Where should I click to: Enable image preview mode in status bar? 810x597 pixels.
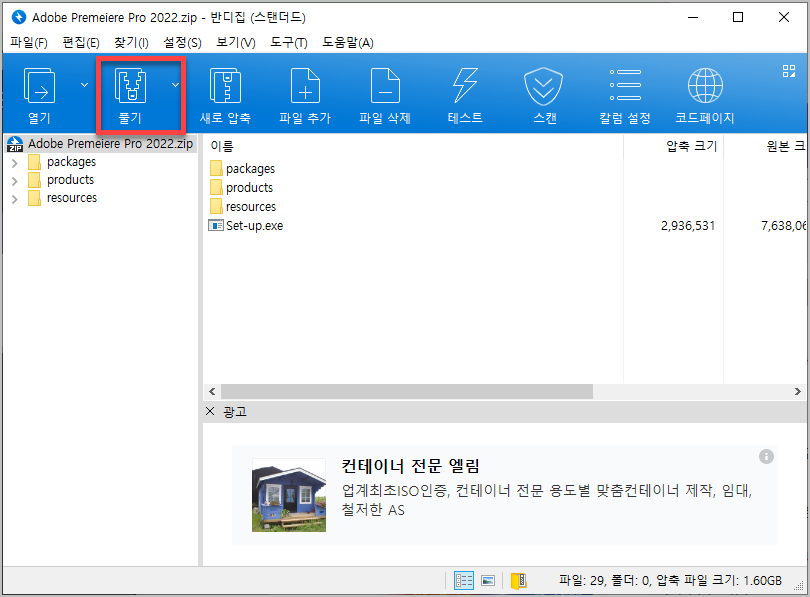(487, 580)
